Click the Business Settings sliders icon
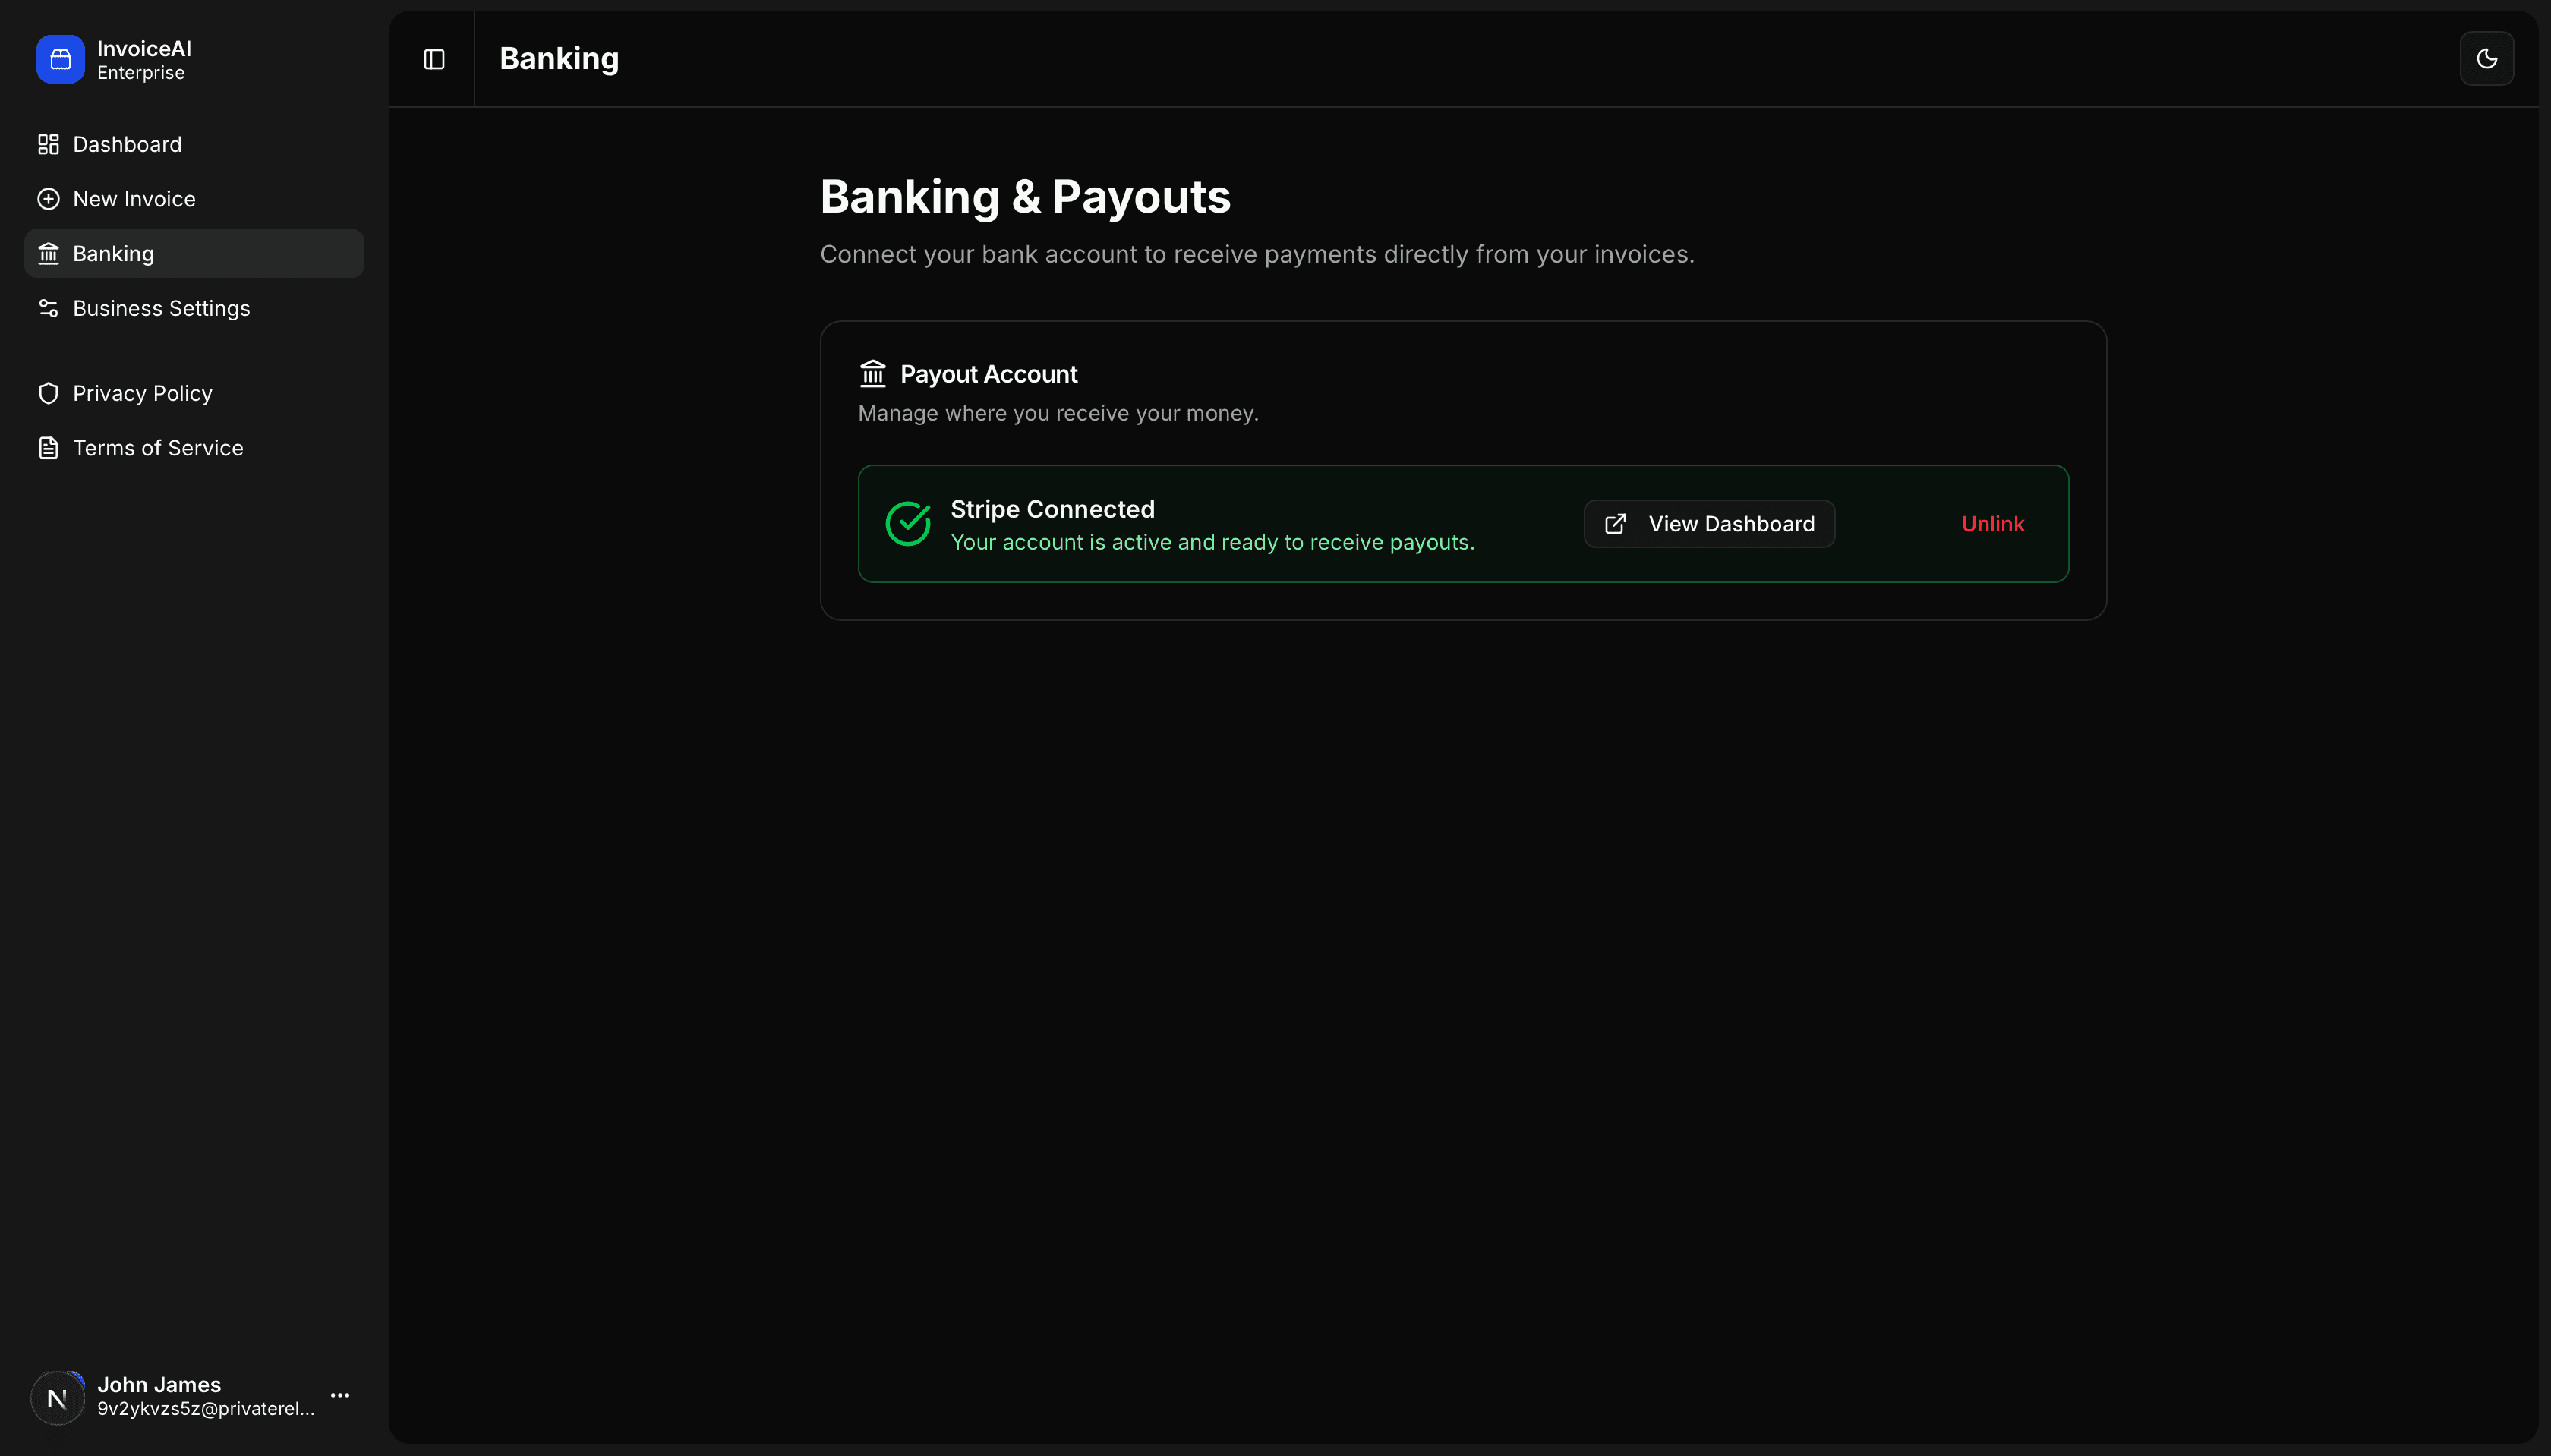The height and width of the screenshot is (1456, 2551). [x=47, y=308]
